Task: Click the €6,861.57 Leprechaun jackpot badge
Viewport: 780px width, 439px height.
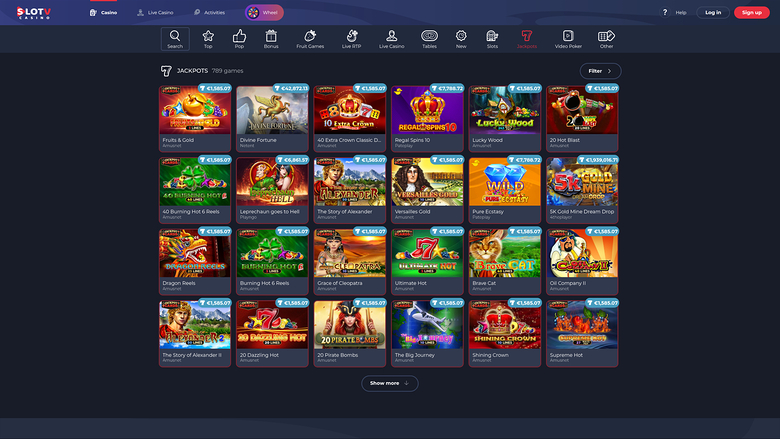Action: click(x=292, y=160)
